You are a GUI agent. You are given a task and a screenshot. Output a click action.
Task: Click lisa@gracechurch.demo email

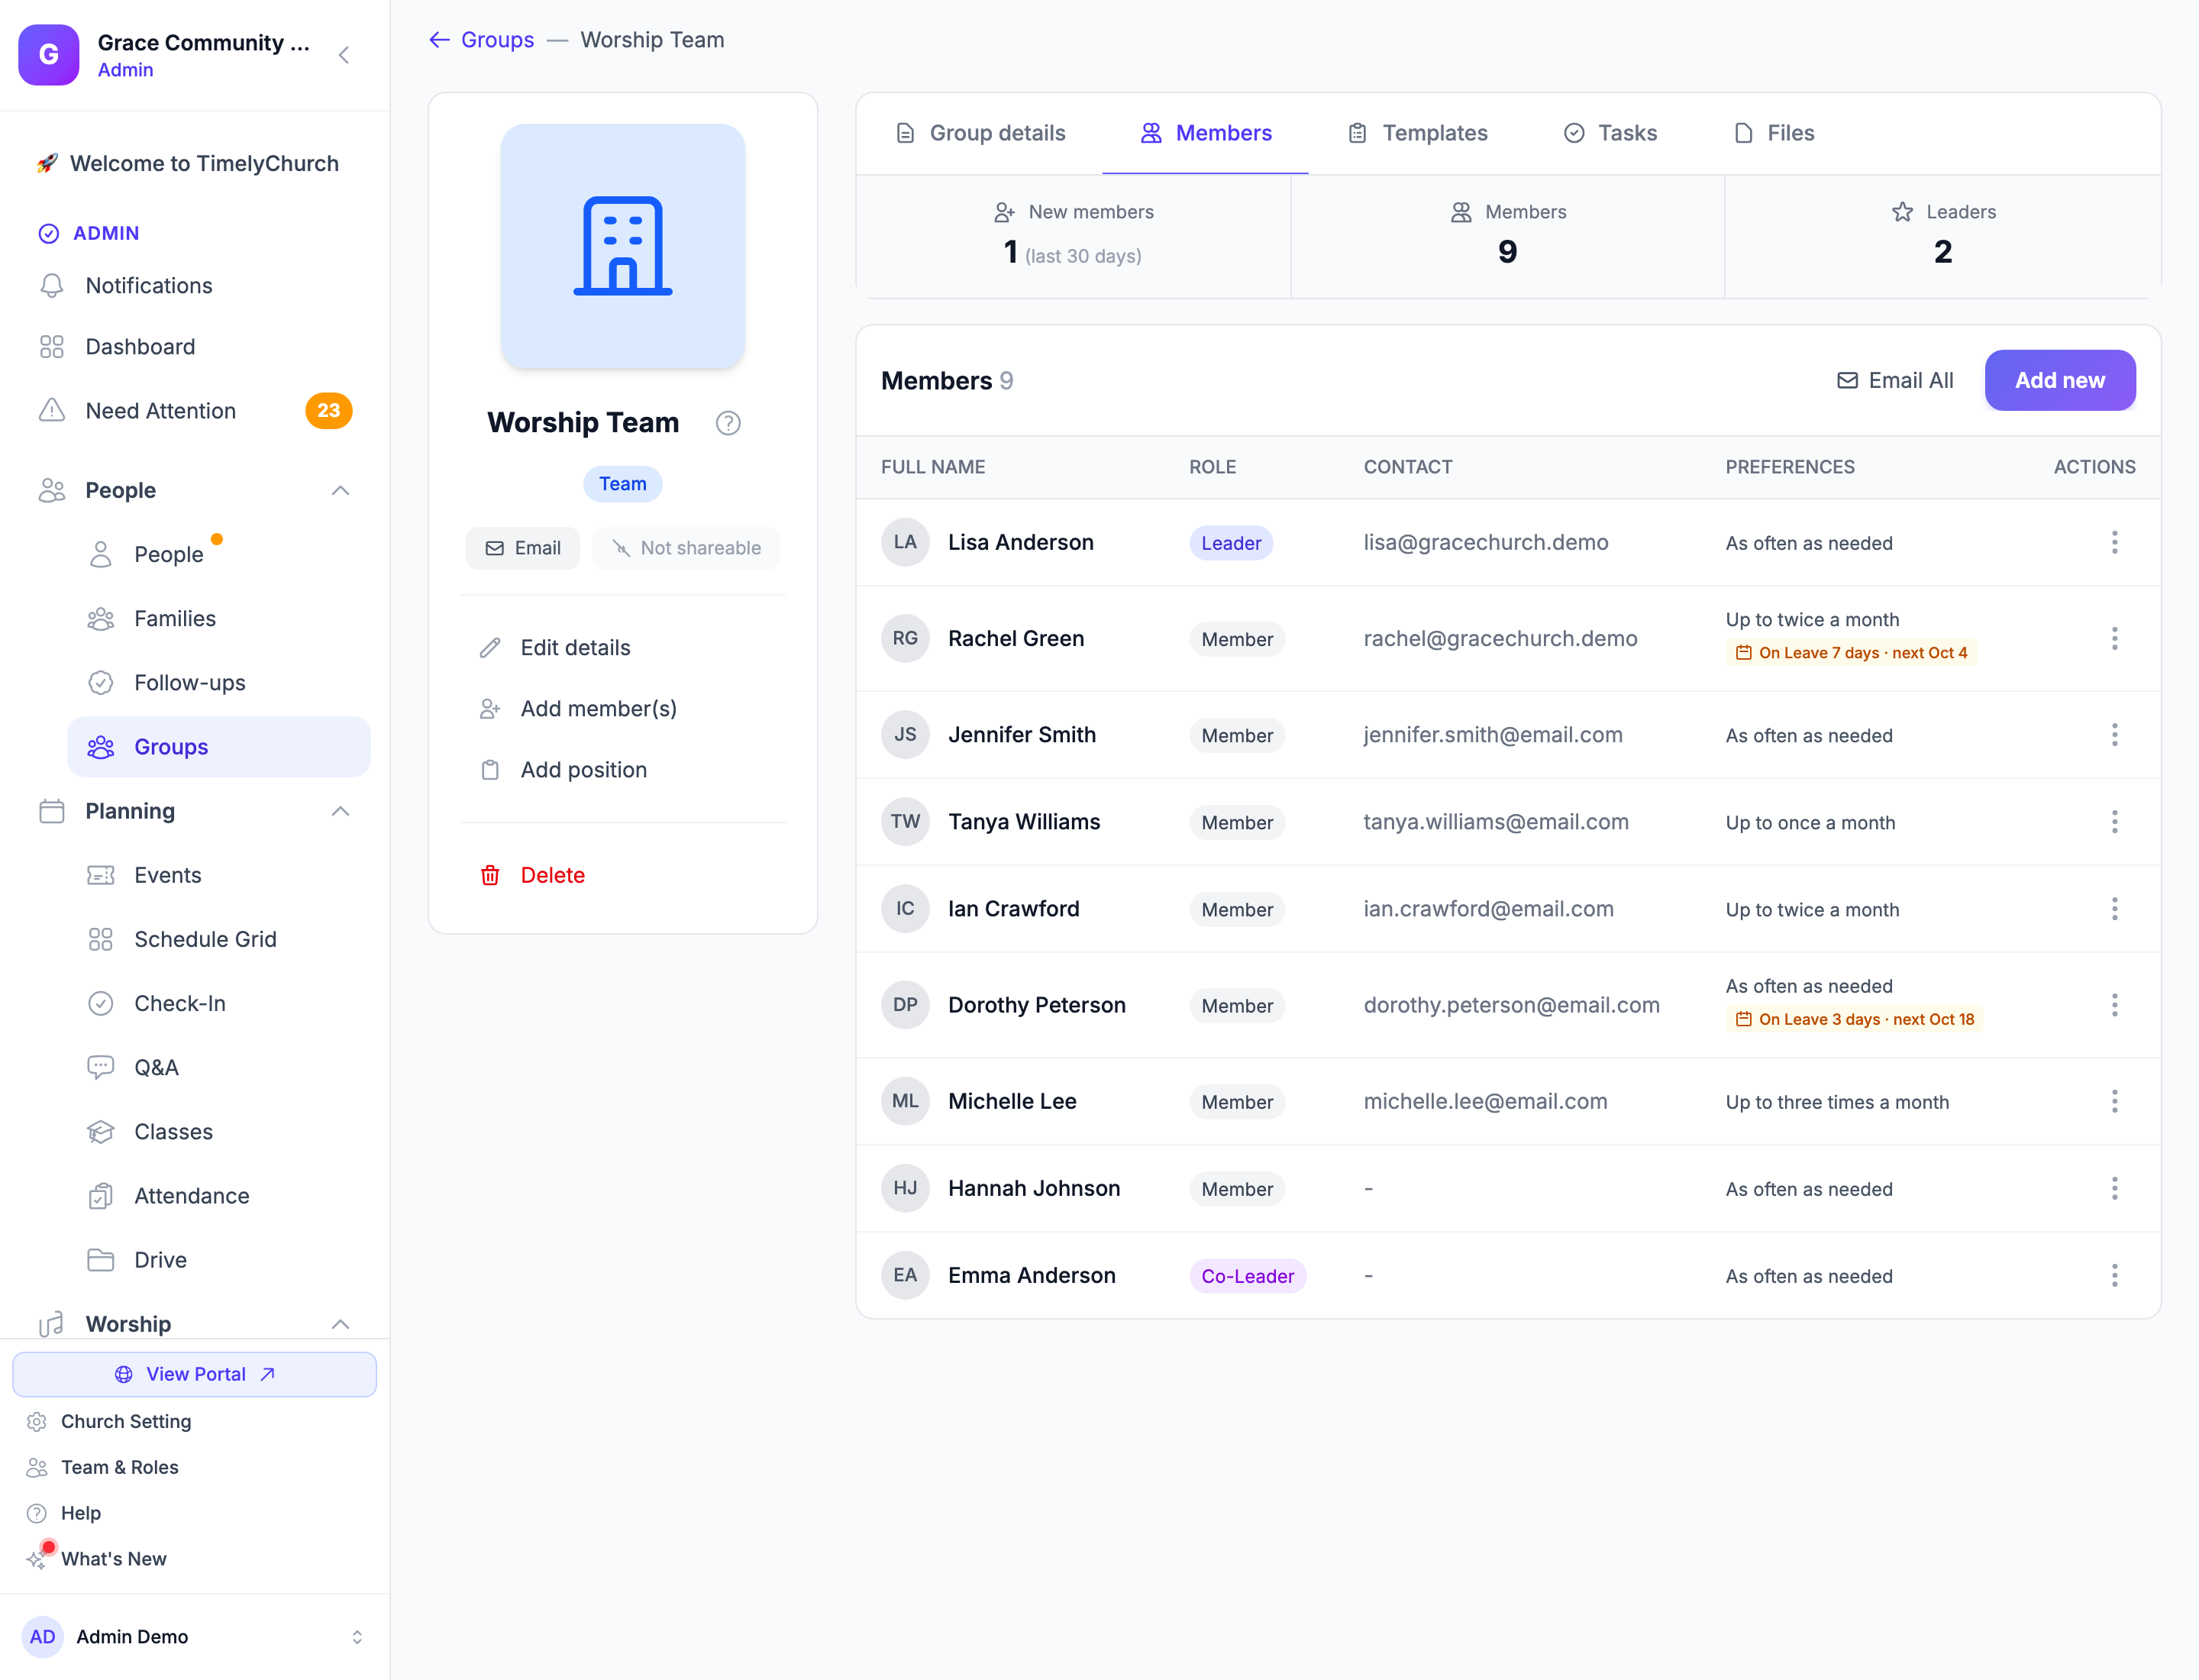point(1485,542)
